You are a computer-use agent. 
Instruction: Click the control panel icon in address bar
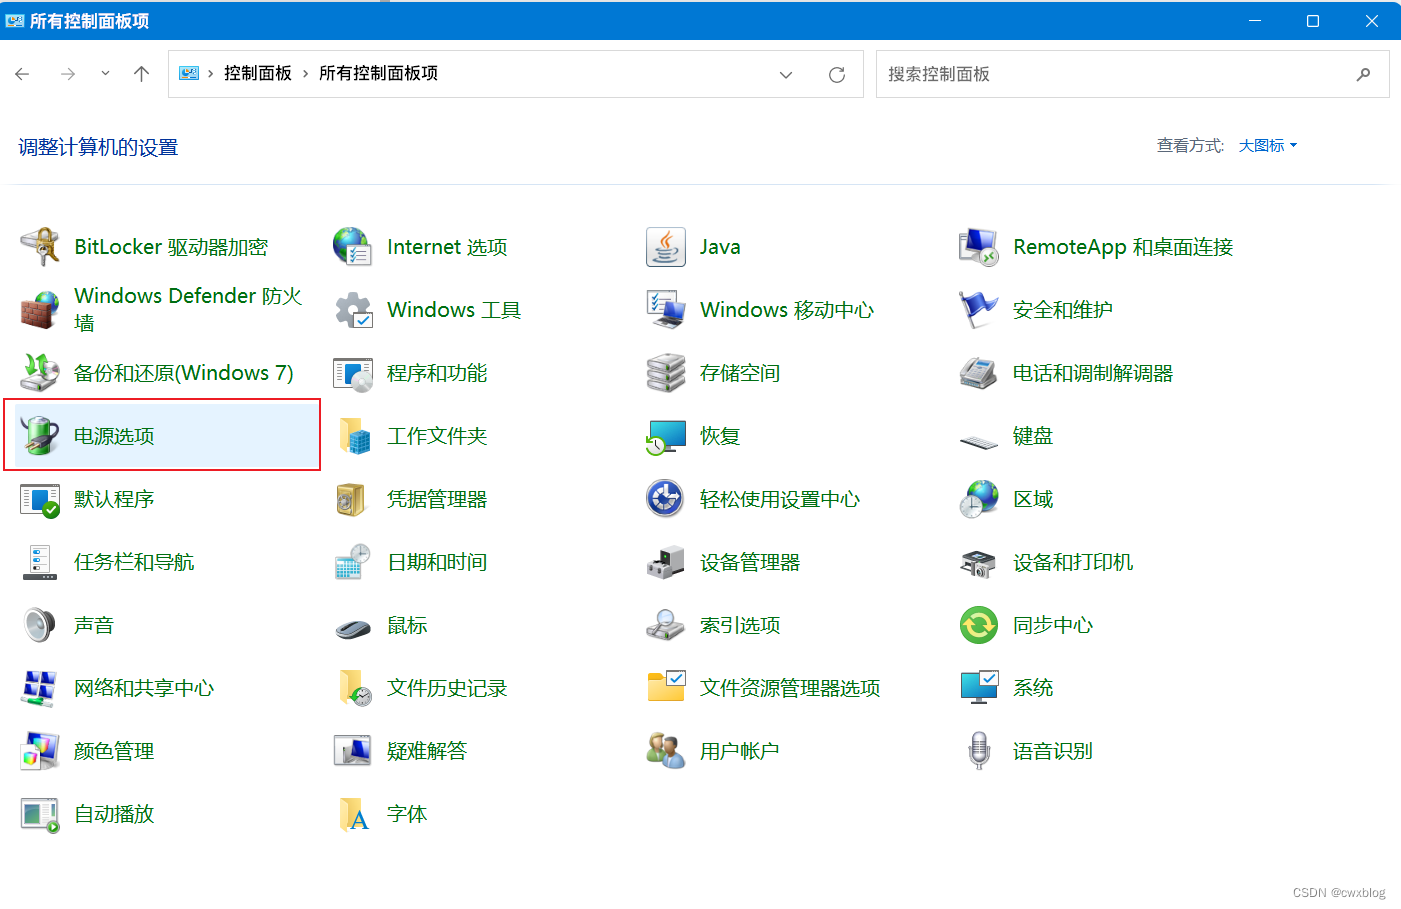189,73
